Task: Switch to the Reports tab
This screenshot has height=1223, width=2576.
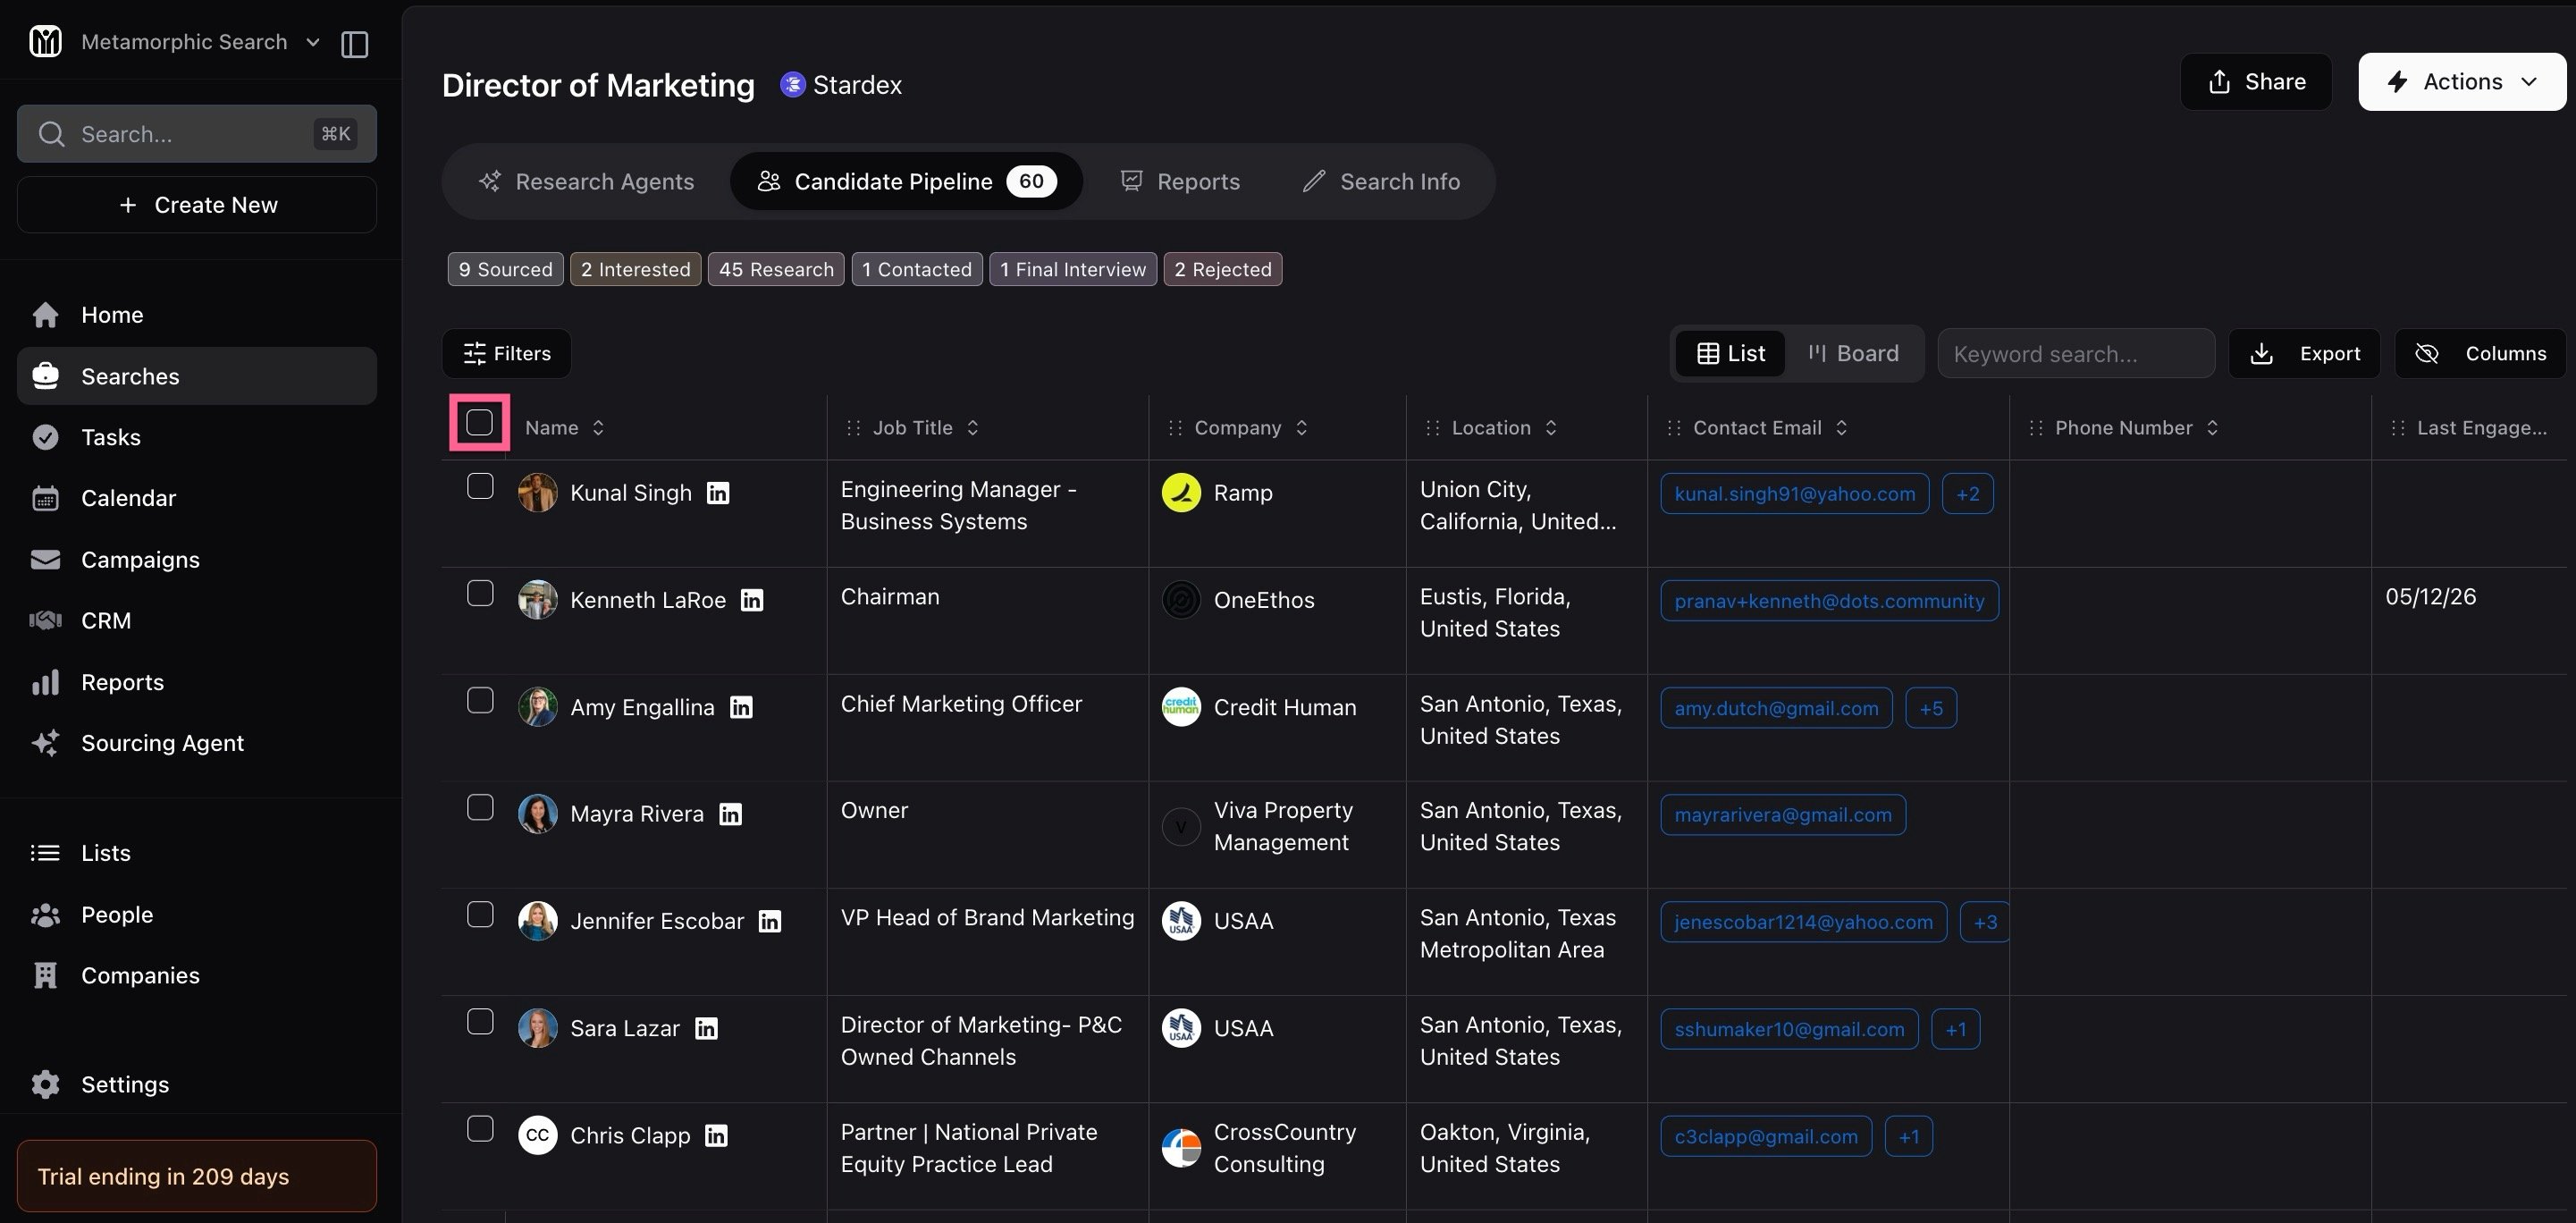Action: (x=1180, y=182)
